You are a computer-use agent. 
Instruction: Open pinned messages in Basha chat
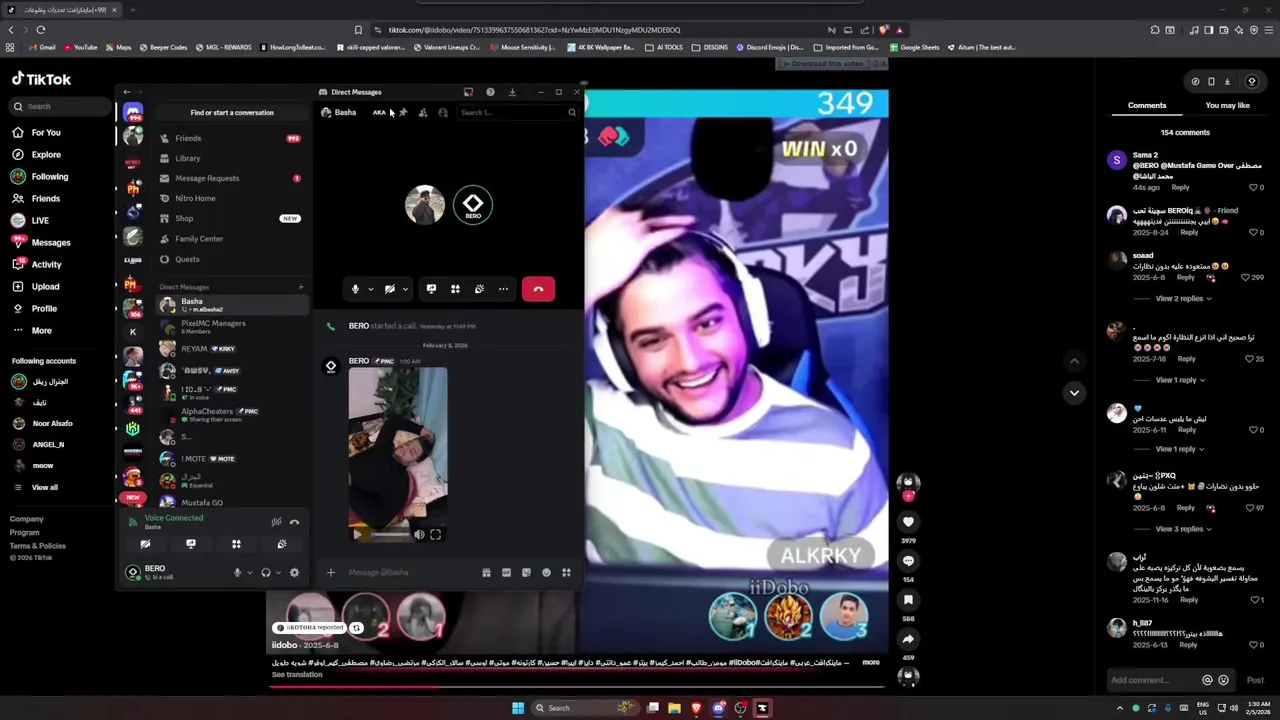(403, 112)
